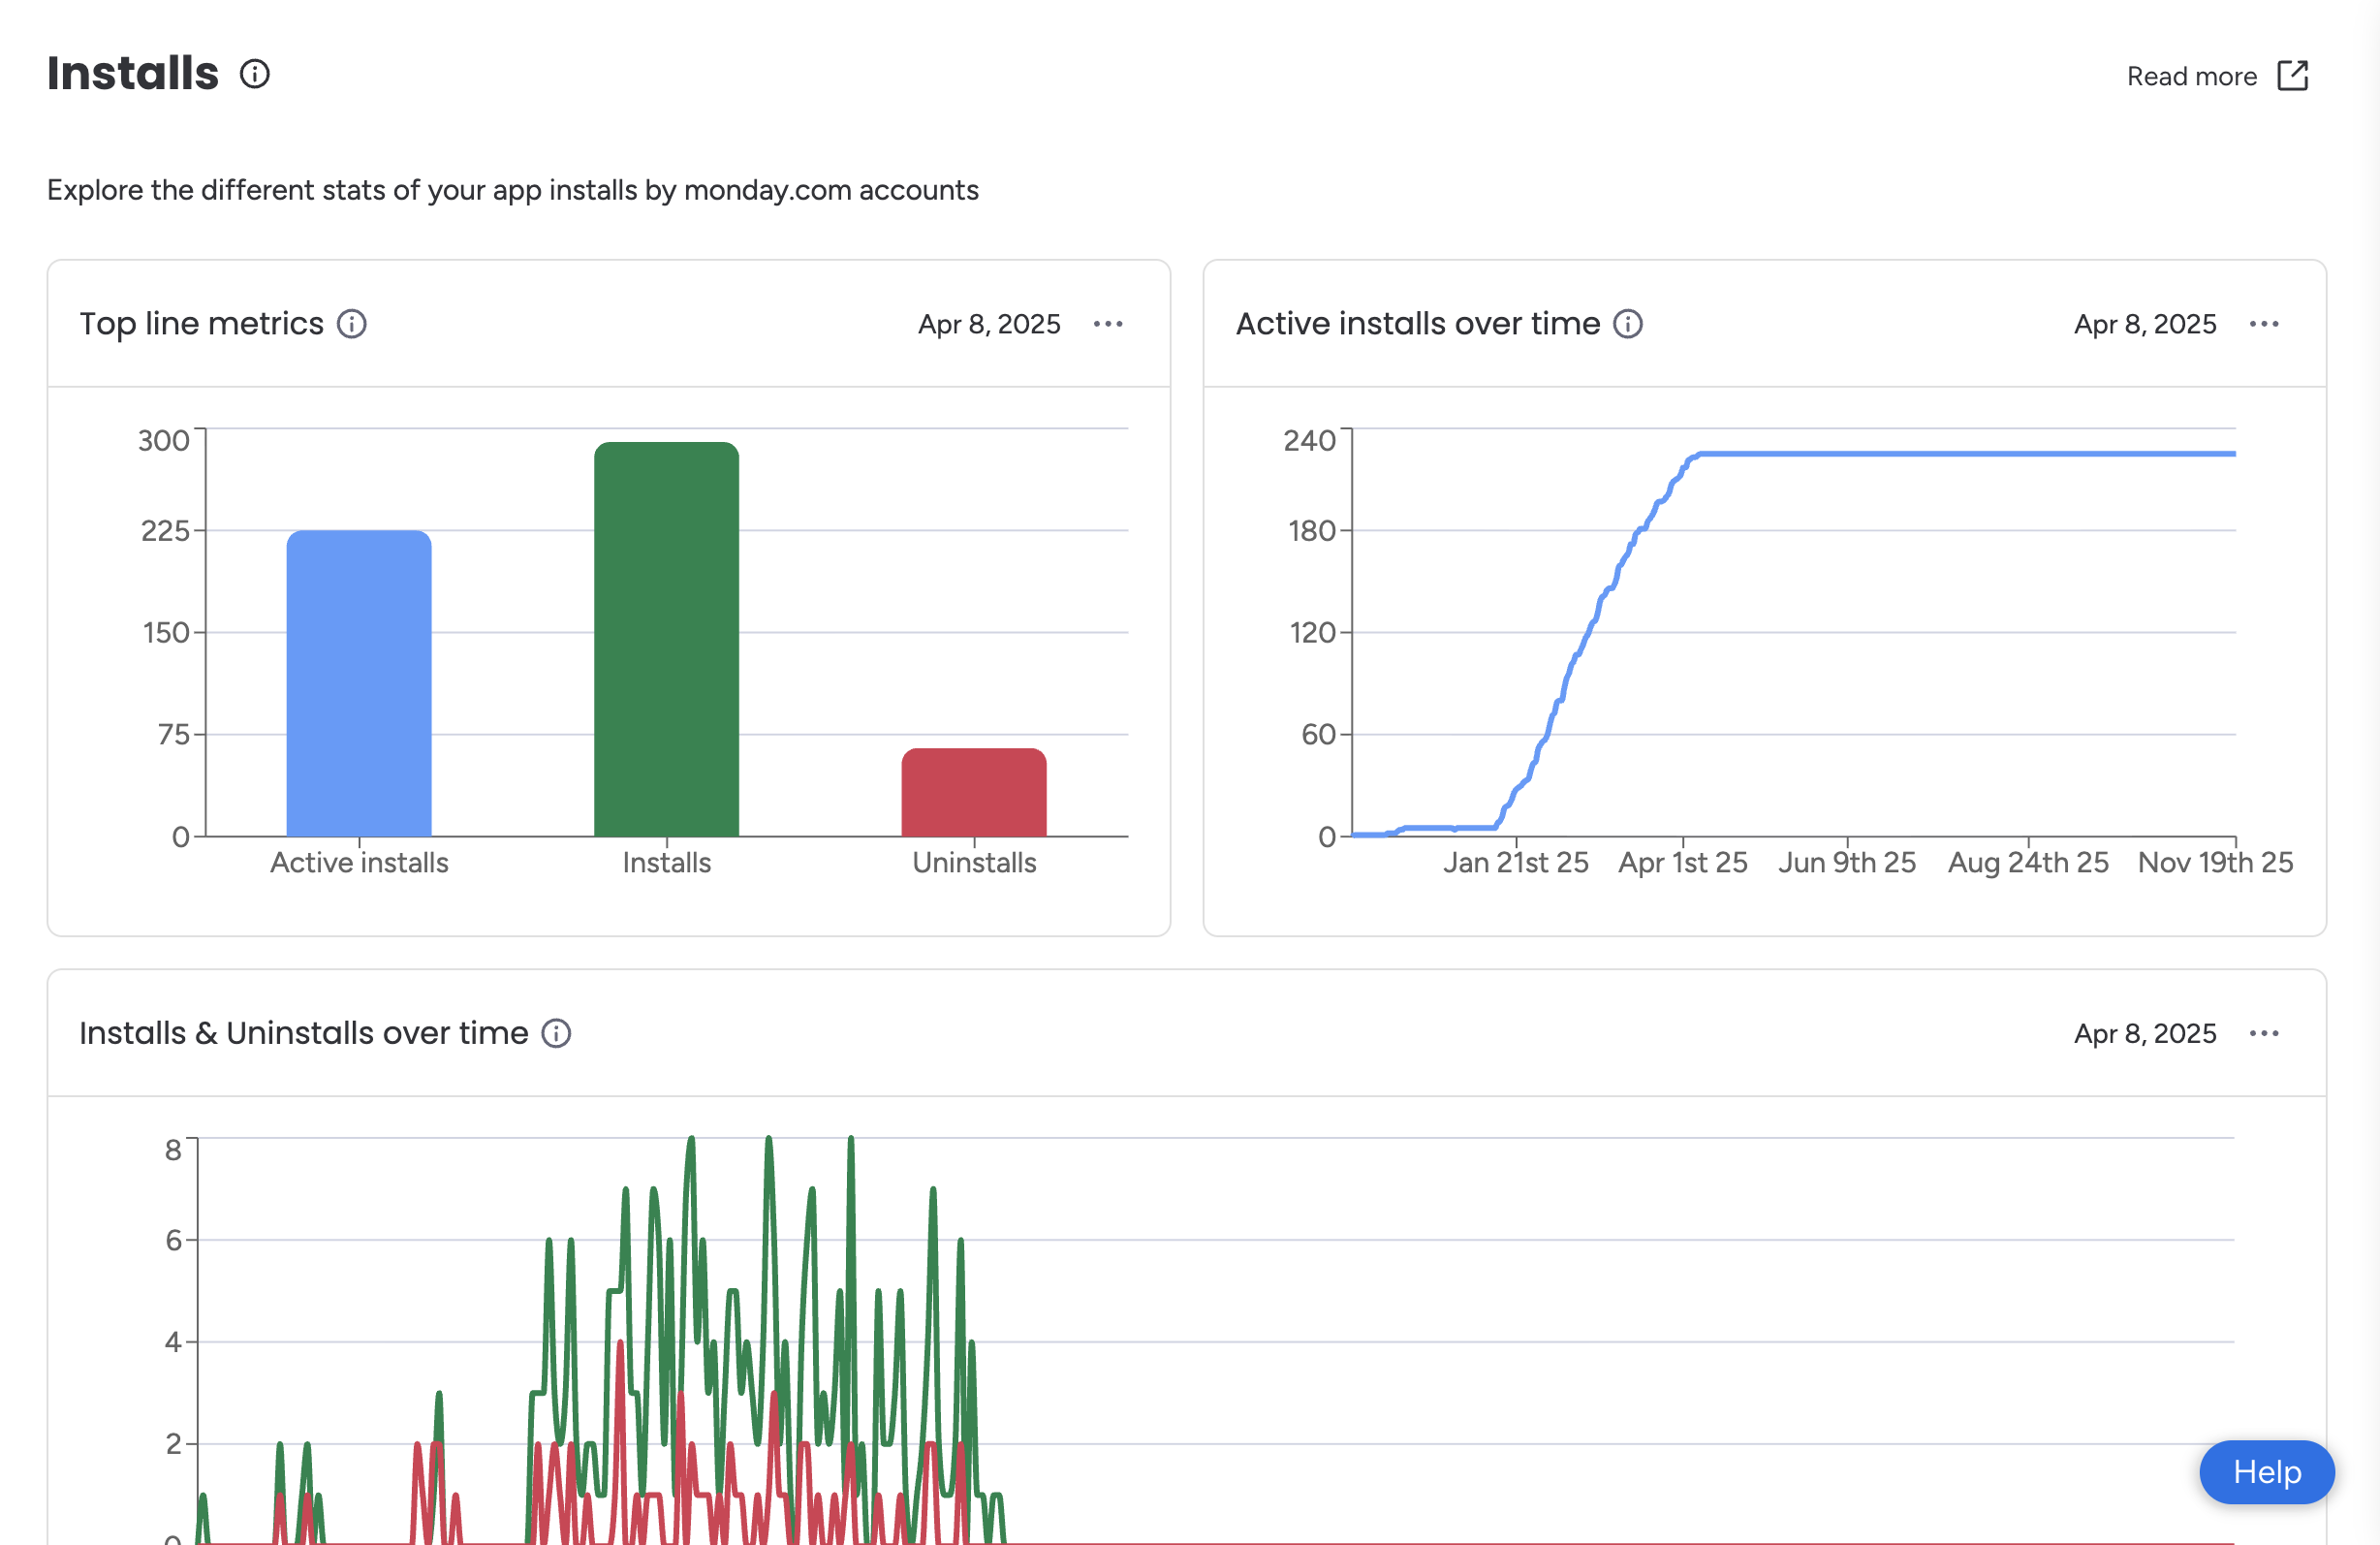Screen dimensions: 2380x1545
Task: Click the external link icon beside Read more
Action: [x=2291, y=76]
